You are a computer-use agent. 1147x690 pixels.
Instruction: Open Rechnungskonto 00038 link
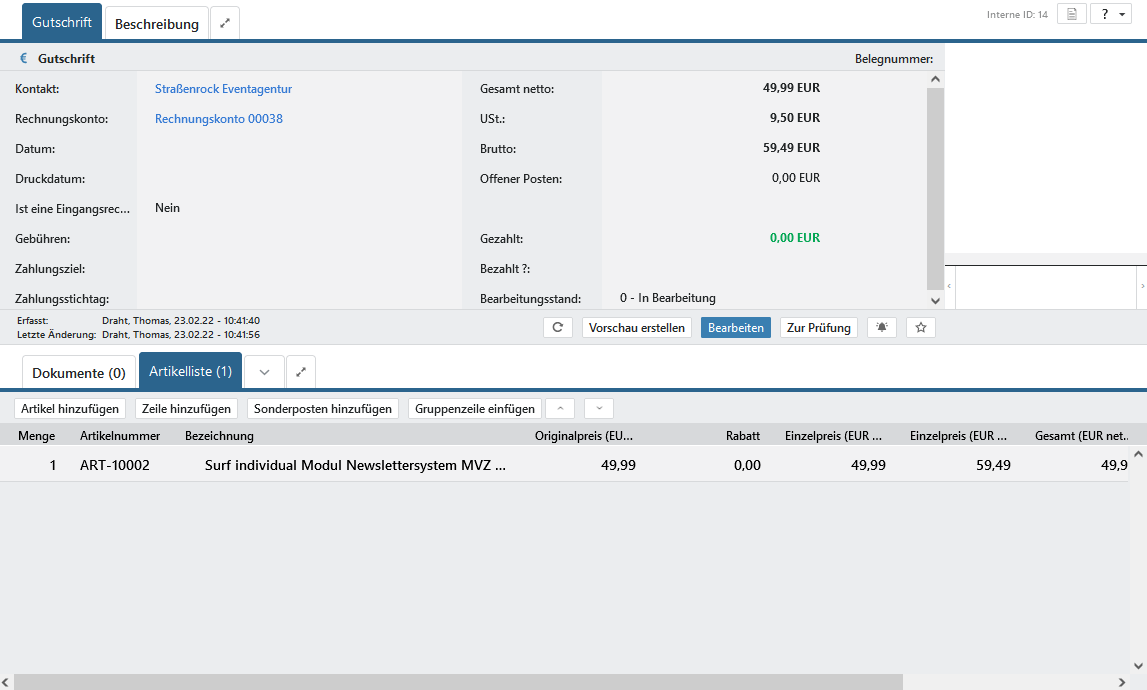pyautogui.click(x=218, y=119)
